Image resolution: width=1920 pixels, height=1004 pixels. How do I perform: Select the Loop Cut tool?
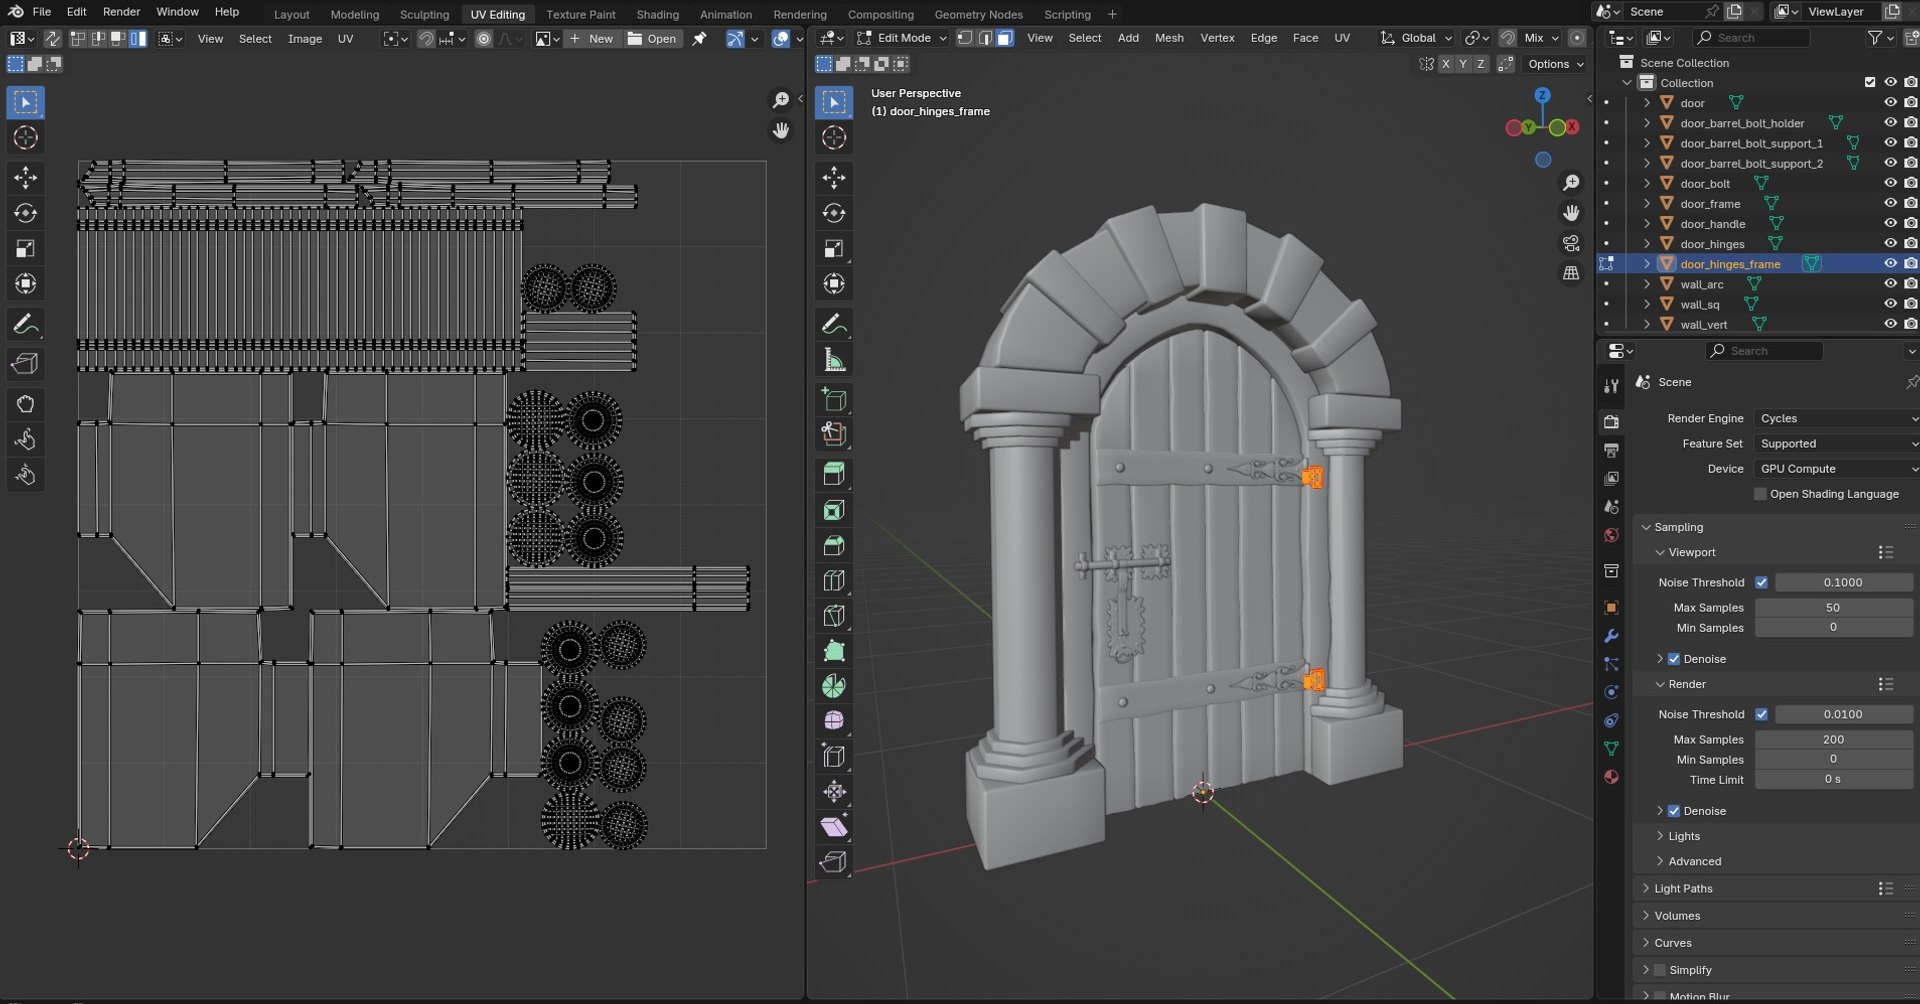[834, 581]
